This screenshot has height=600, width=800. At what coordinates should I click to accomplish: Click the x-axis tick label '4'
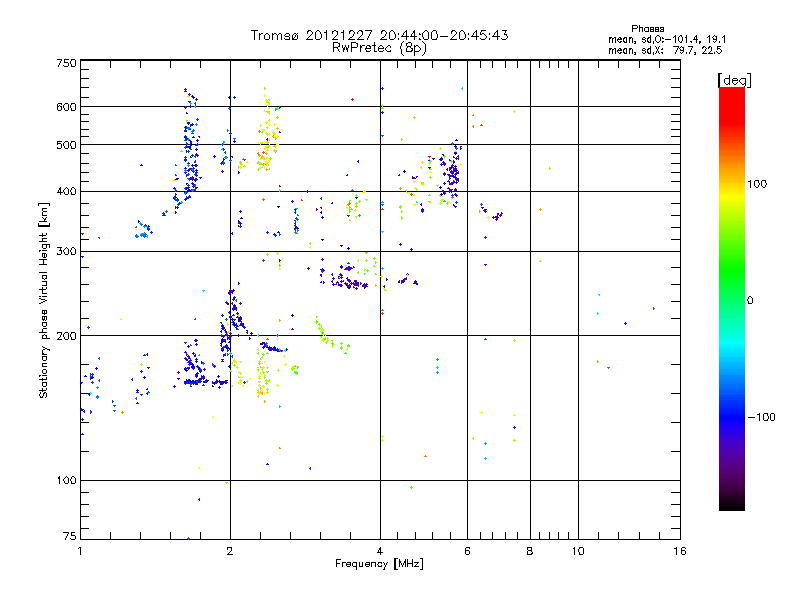[x=380, y=551]
